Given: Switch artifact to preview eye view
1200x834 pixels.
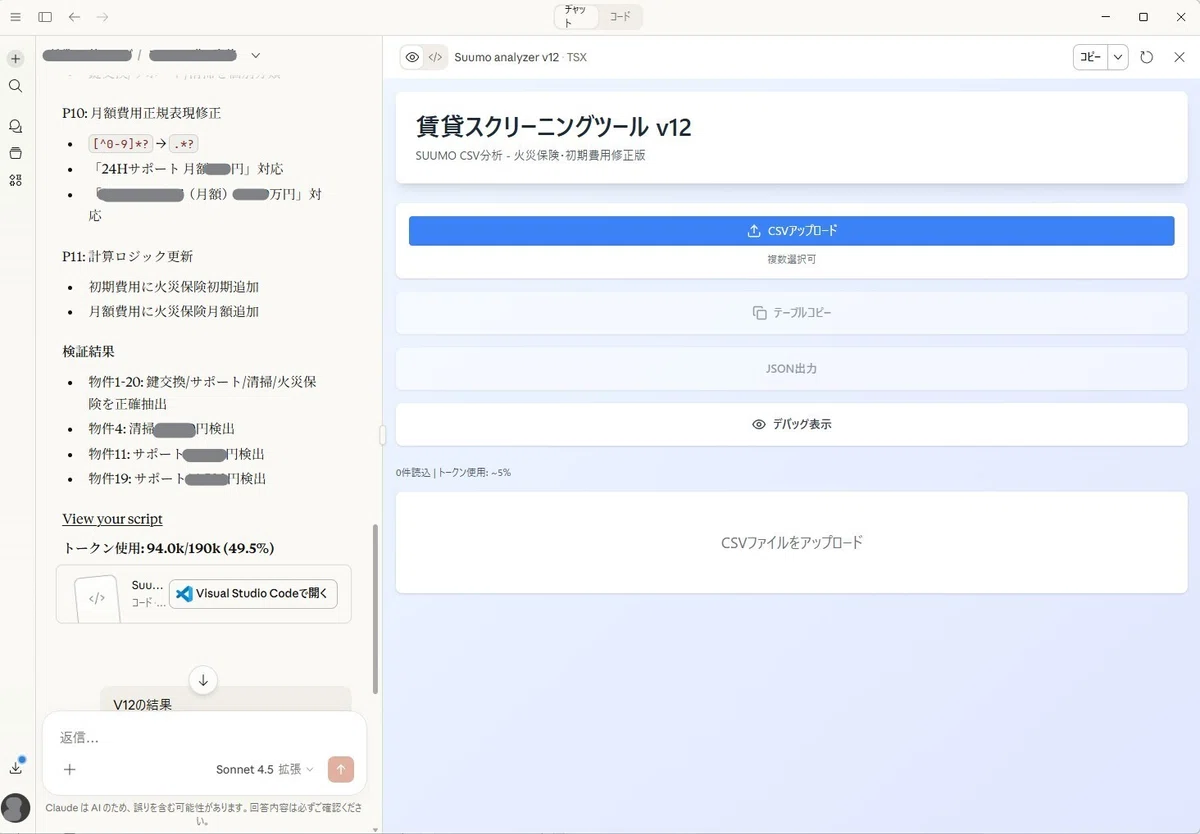Looking at the screenshot, I should pos(412,57).
